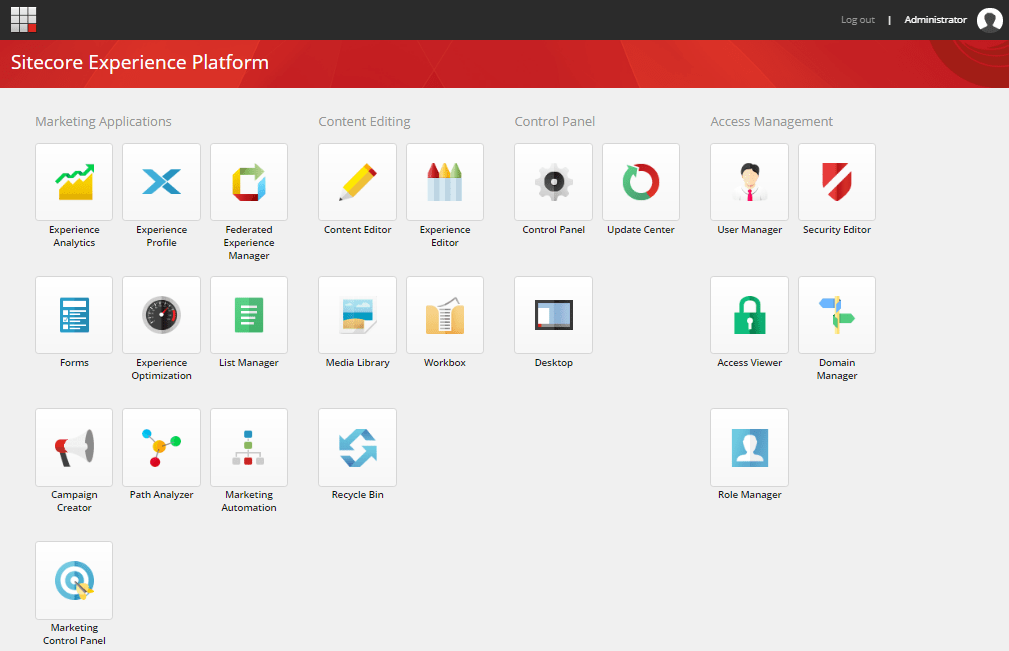
Task: Open Federated Experience Manager
Action: tap(249, 182)
